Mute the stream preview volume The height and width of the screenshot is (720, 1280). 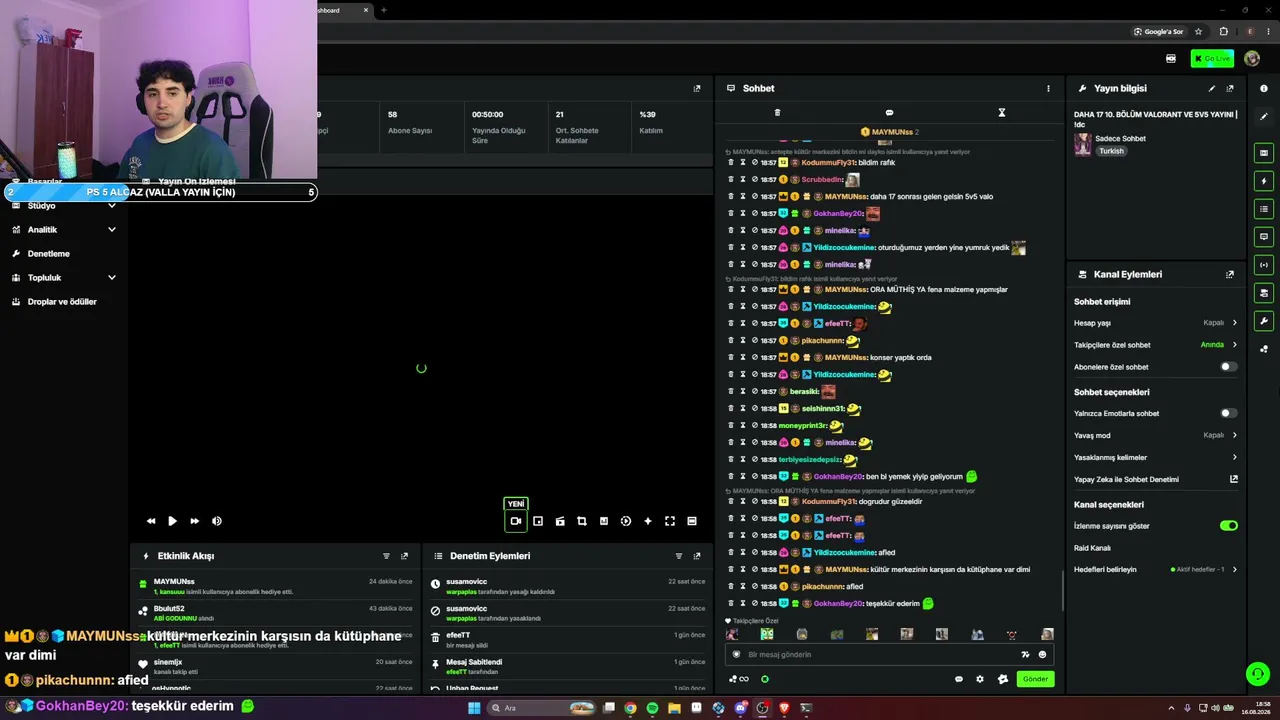point(217,521)
